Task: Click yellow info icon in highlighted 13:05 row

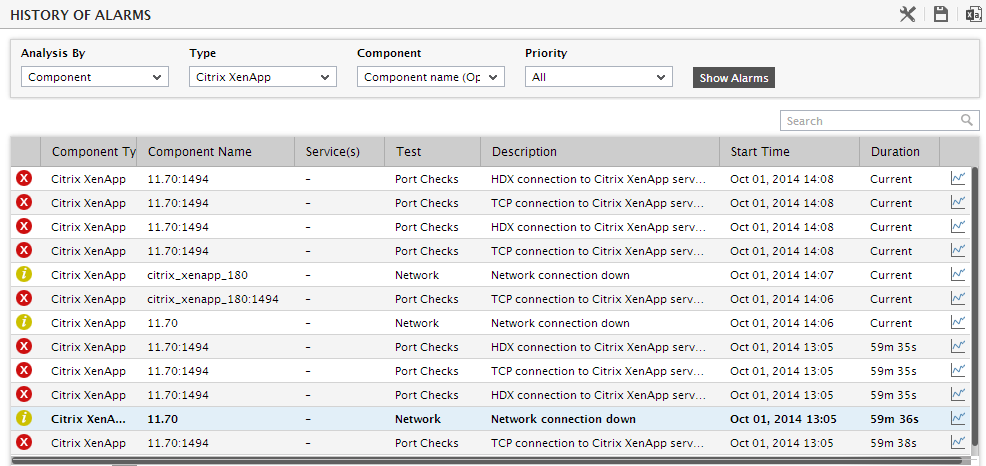Action: (24, 418)
